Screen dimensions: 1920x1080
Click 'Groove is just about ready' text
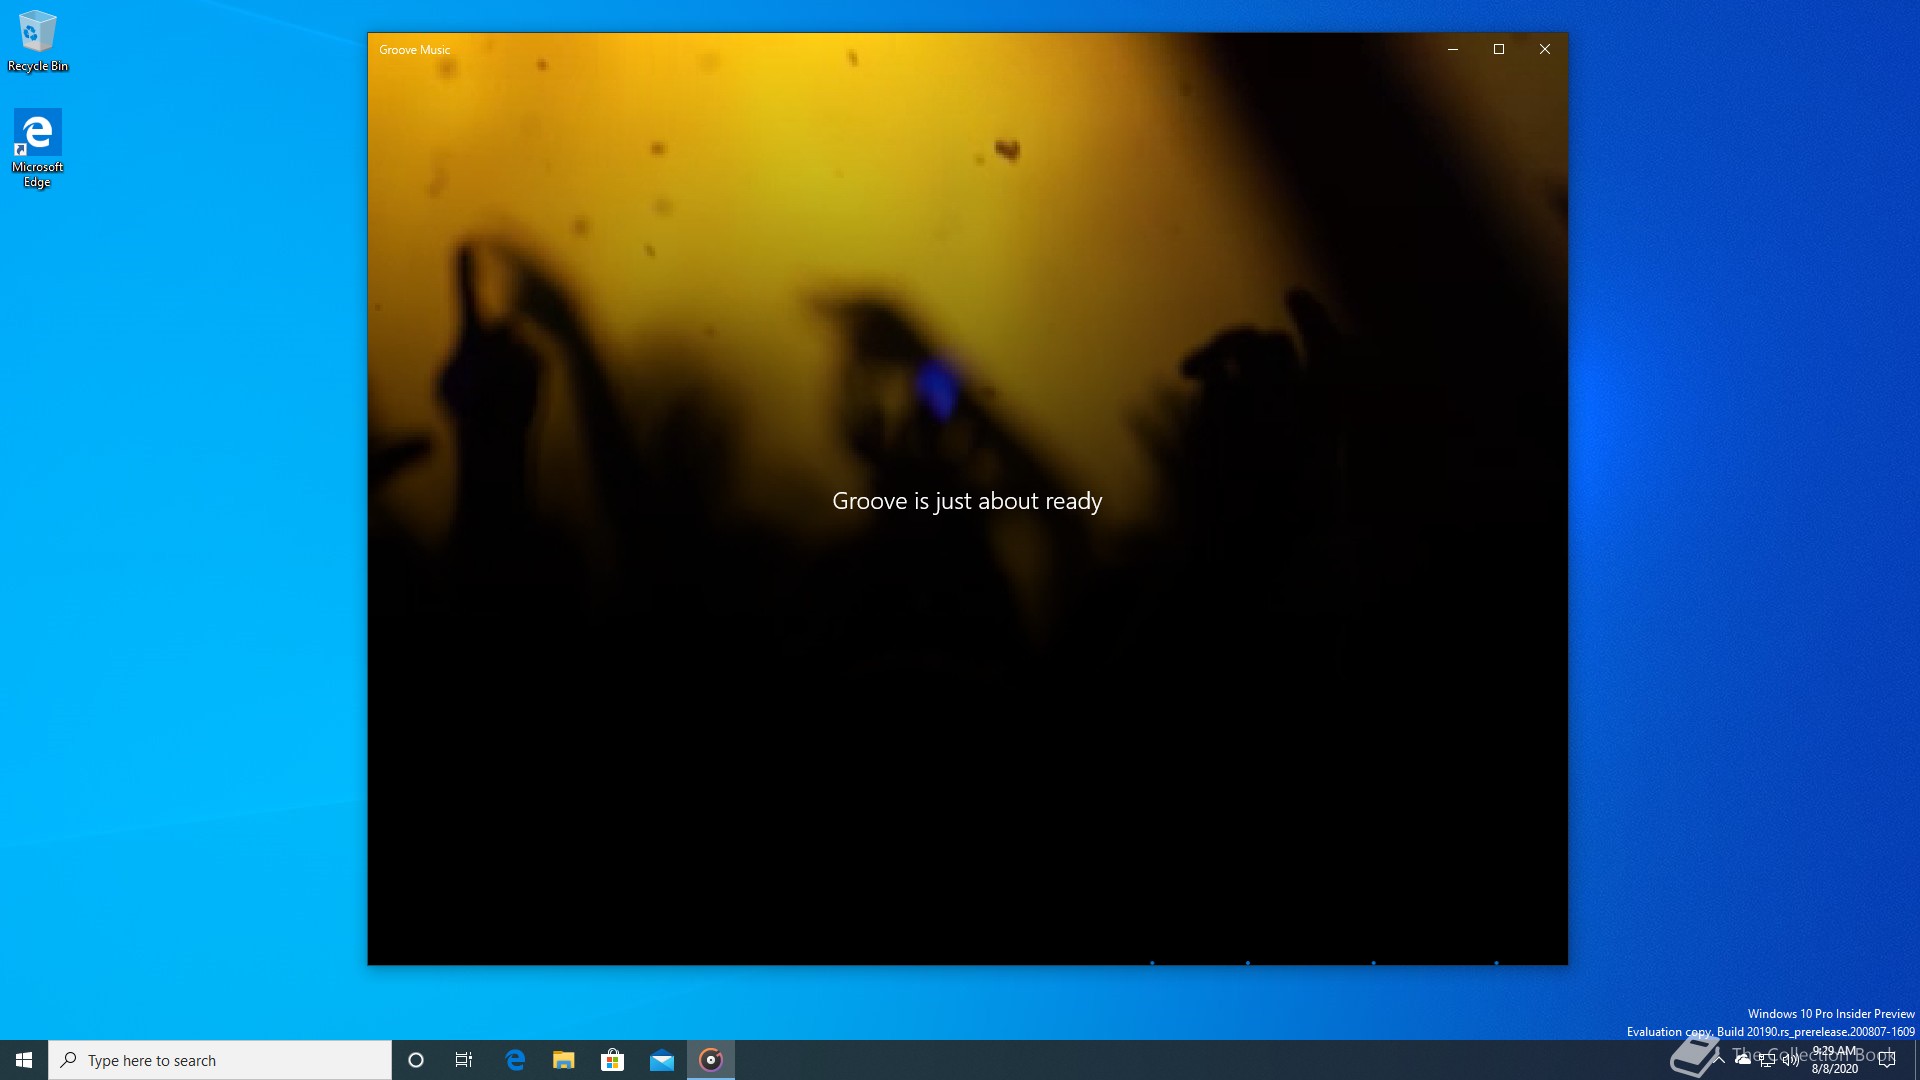point(967,501)
